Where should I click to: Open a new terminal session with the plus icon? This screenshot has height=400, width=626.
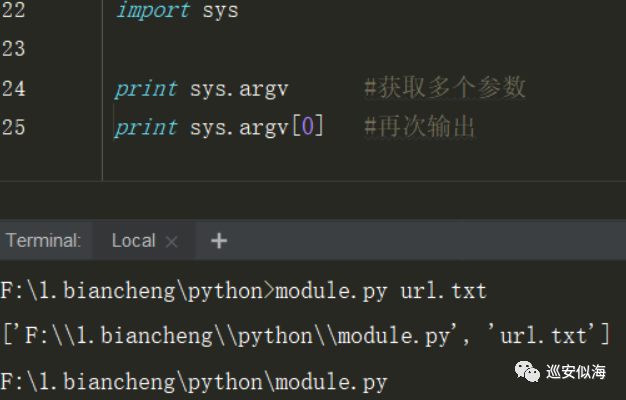(219, 241)
